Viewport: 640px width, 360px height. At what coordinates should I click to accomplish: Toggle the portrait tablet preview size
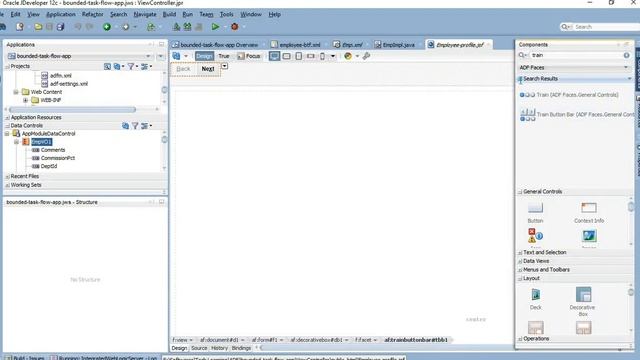299,56
